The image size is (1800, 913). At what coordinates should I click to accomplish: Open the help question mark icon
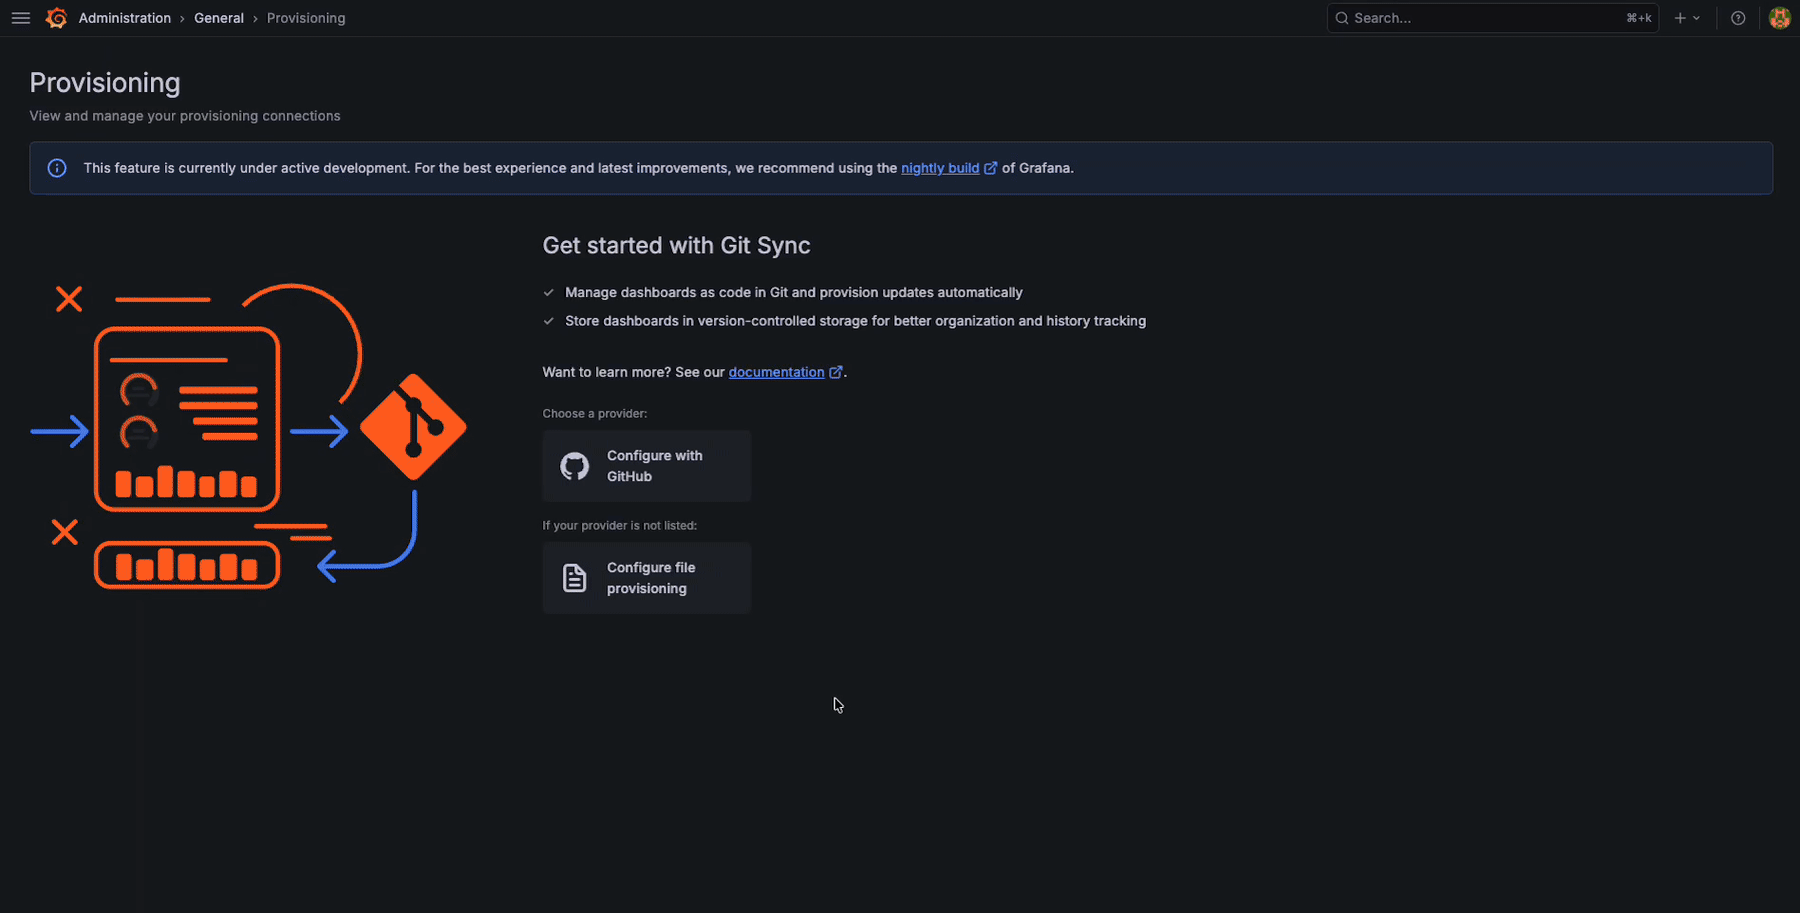click(1738, 18)
